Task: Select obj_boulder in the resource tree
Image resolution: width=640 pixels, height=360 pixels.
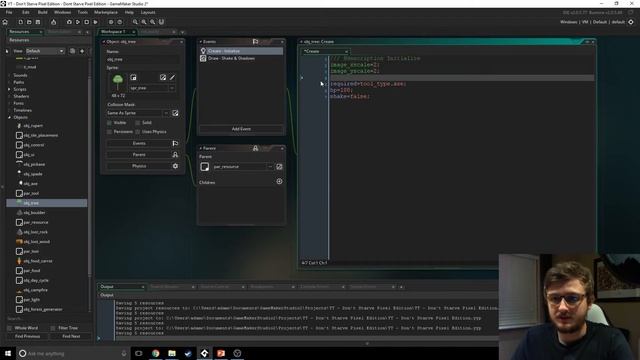Action: point(34,213)
